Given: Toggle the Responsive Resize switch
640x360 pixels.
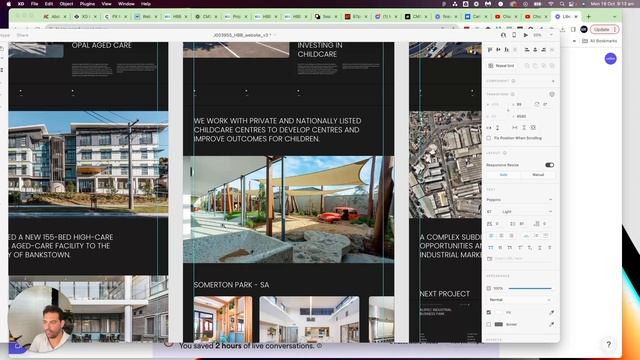Looking at the screenshot, I should point(549,165).
